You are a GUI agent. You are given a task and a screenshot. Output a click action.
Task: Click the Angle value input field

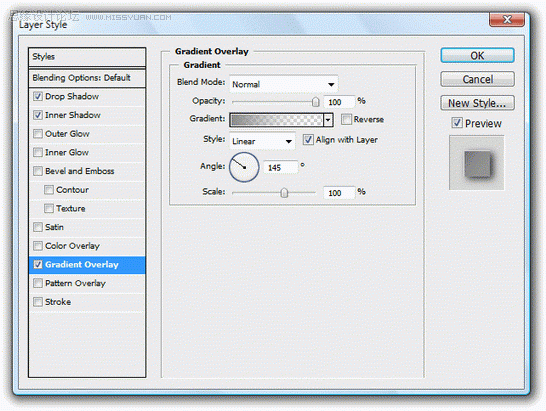tap(281, 168)
